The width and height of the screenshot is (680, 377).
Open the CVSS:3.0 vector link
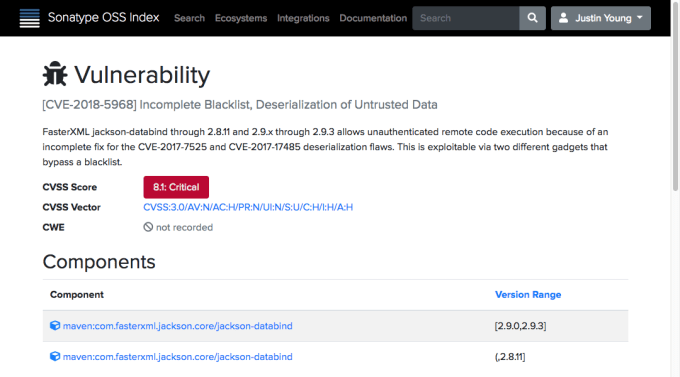pos(248,207)
